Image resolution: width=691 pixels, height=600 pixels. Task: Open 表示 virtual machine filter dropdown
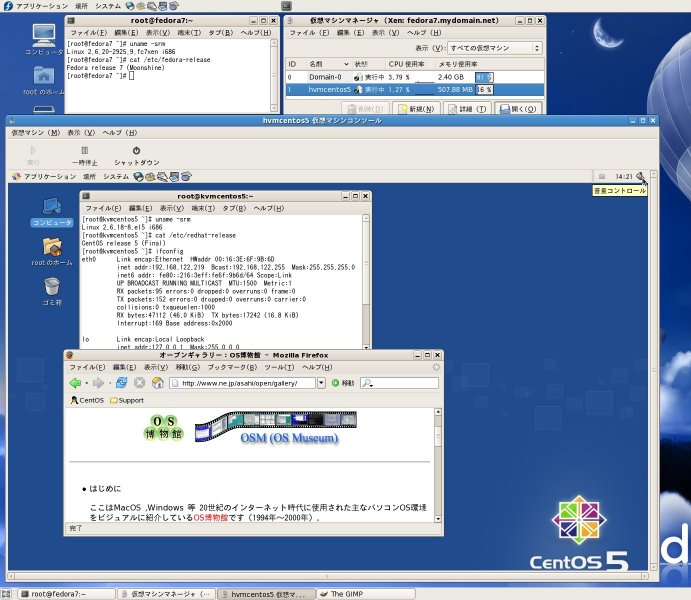494,48
